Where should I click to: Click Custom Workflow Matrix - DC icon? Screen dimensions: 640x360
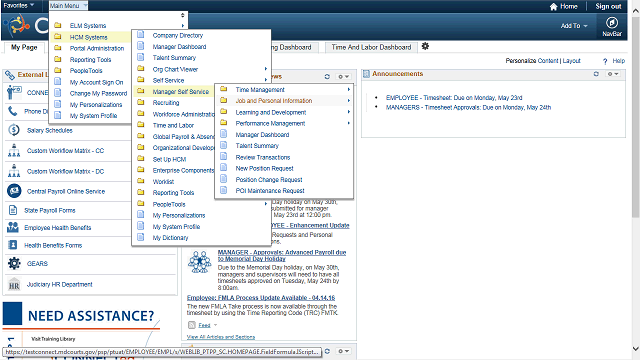14,171
